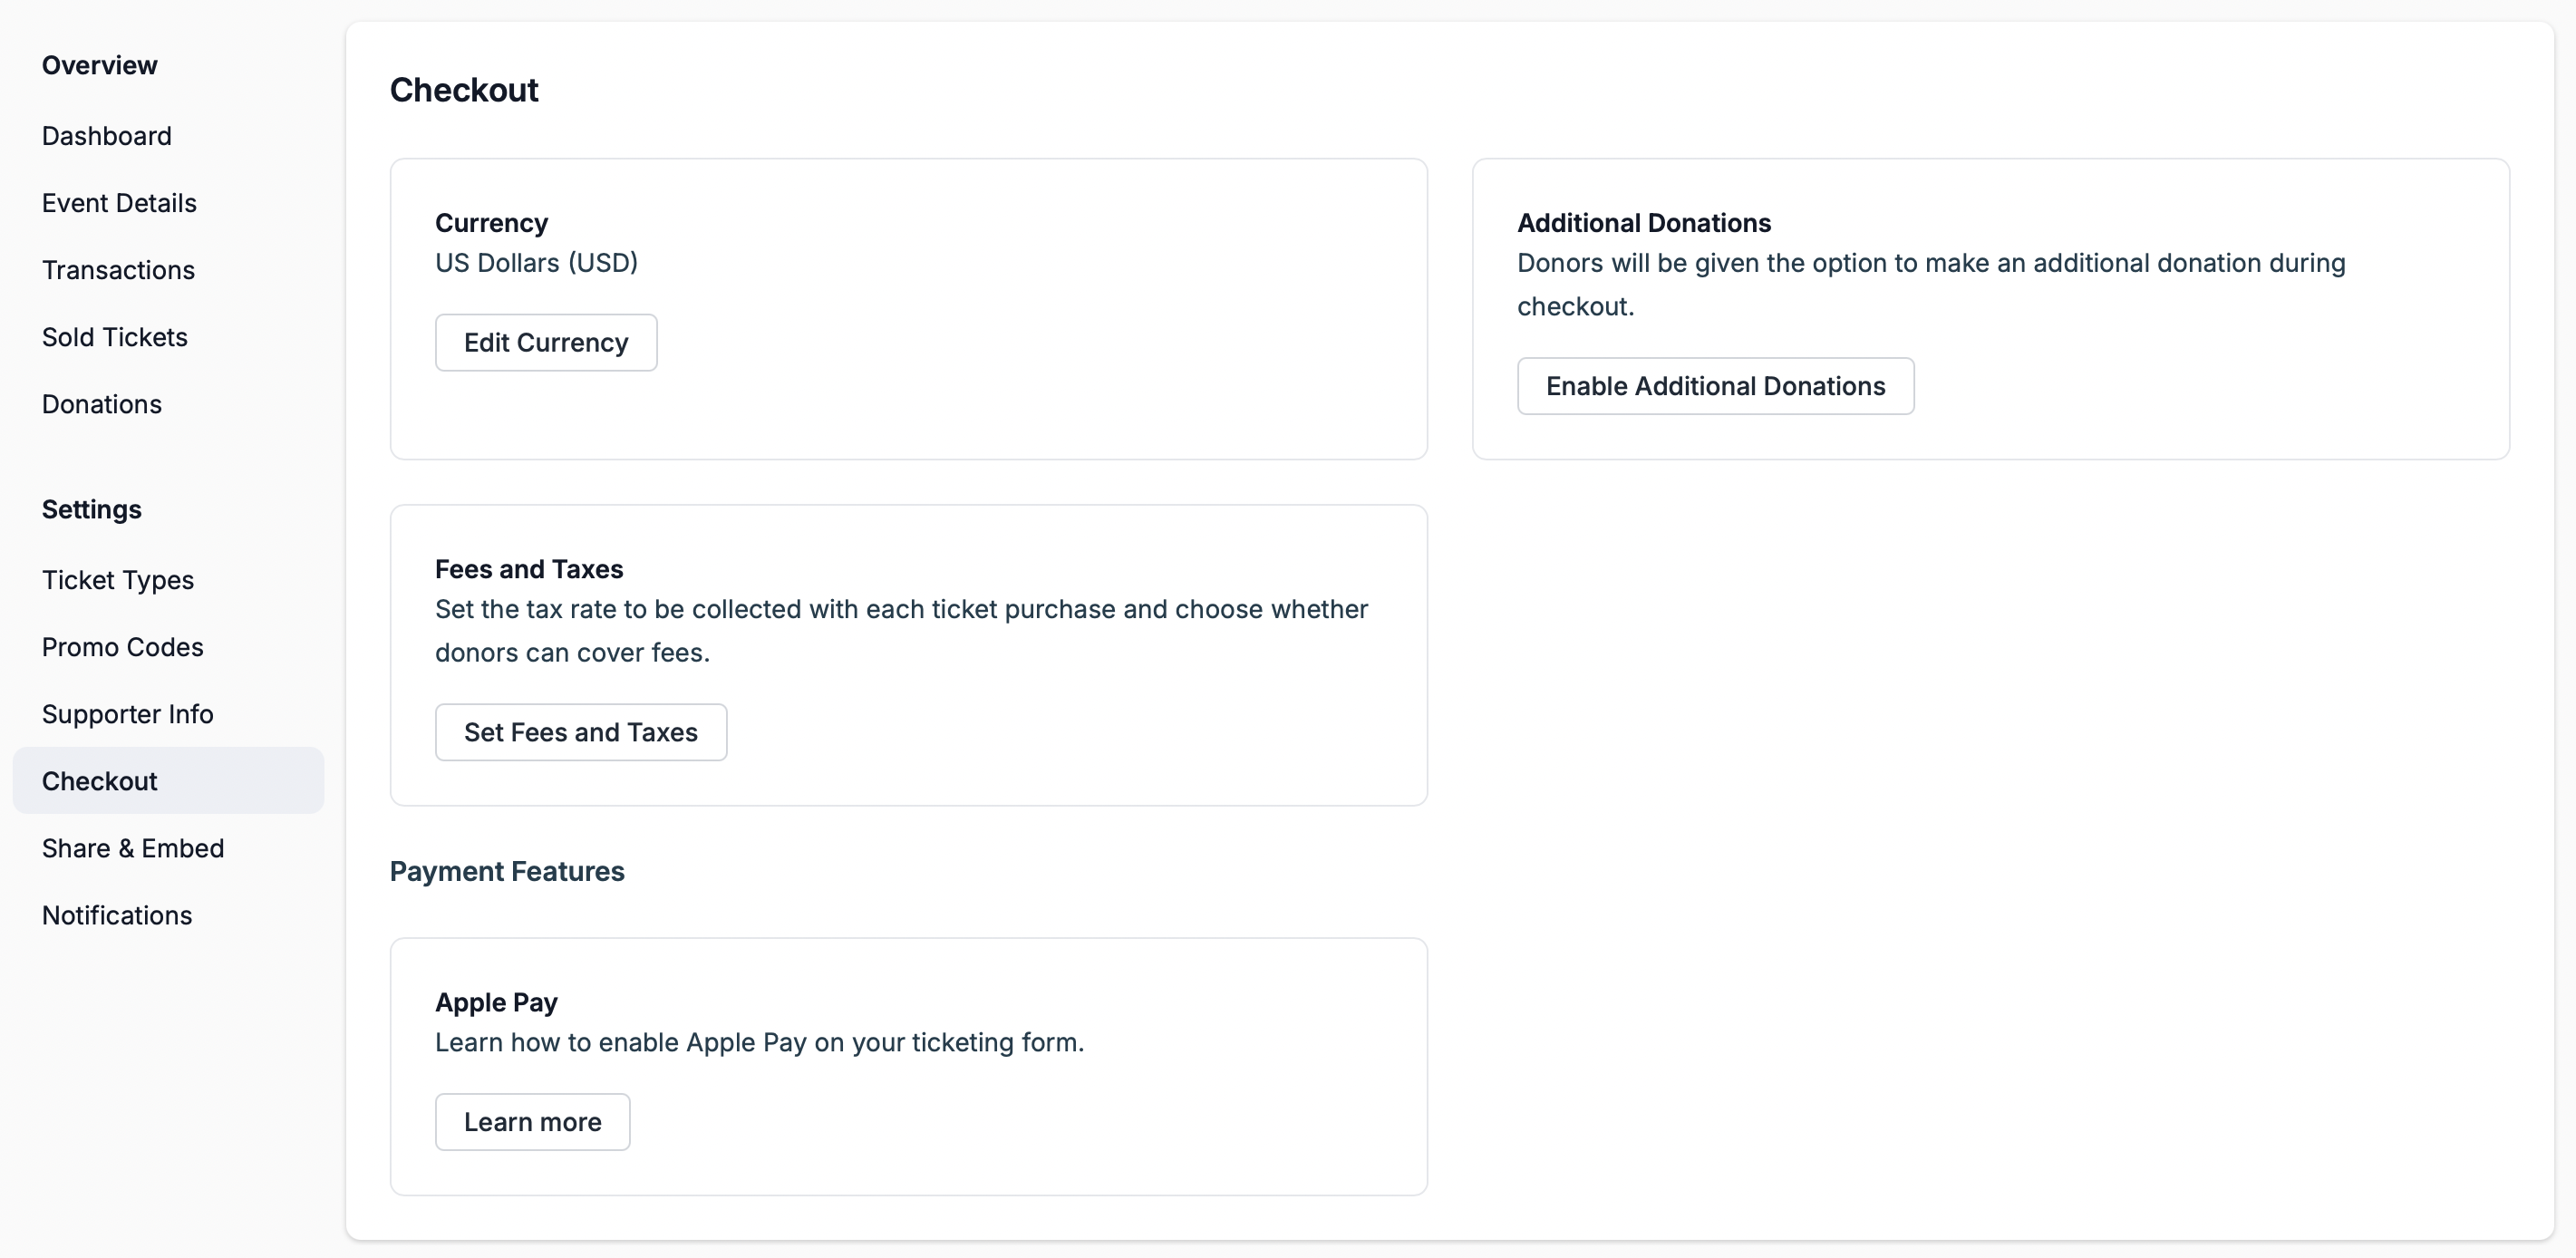This screenshot has width=2576, height=1258.
Task: Click the Payment Features section heading
Action: point(506,870)
